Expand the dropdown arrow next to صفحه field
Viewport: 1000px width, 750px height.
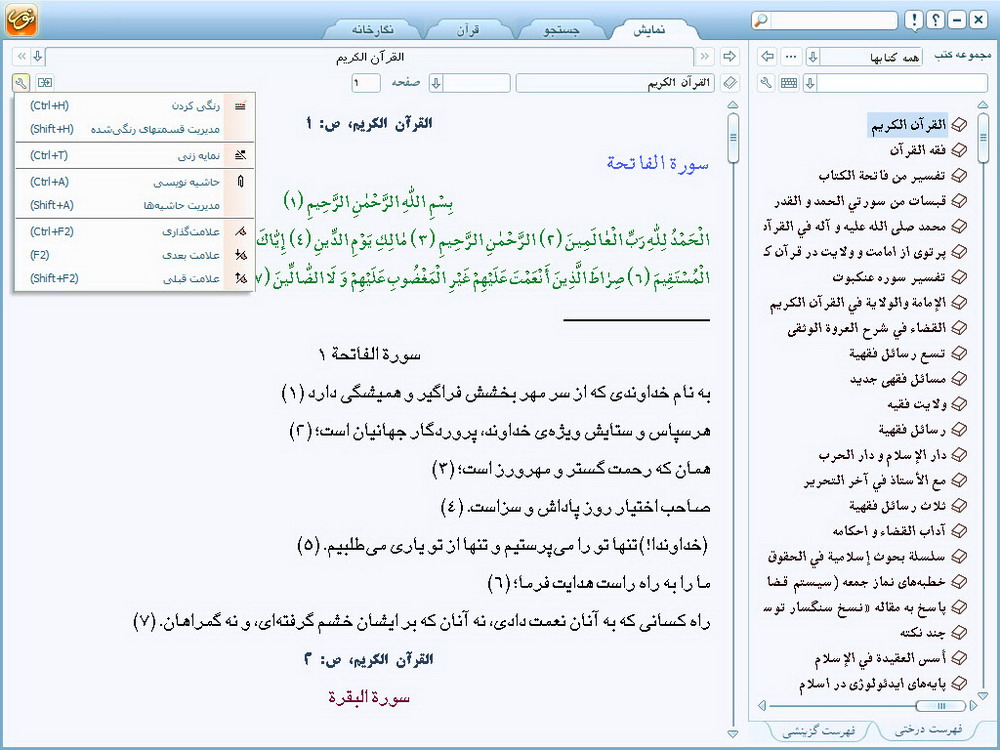[x=437, y=83]
